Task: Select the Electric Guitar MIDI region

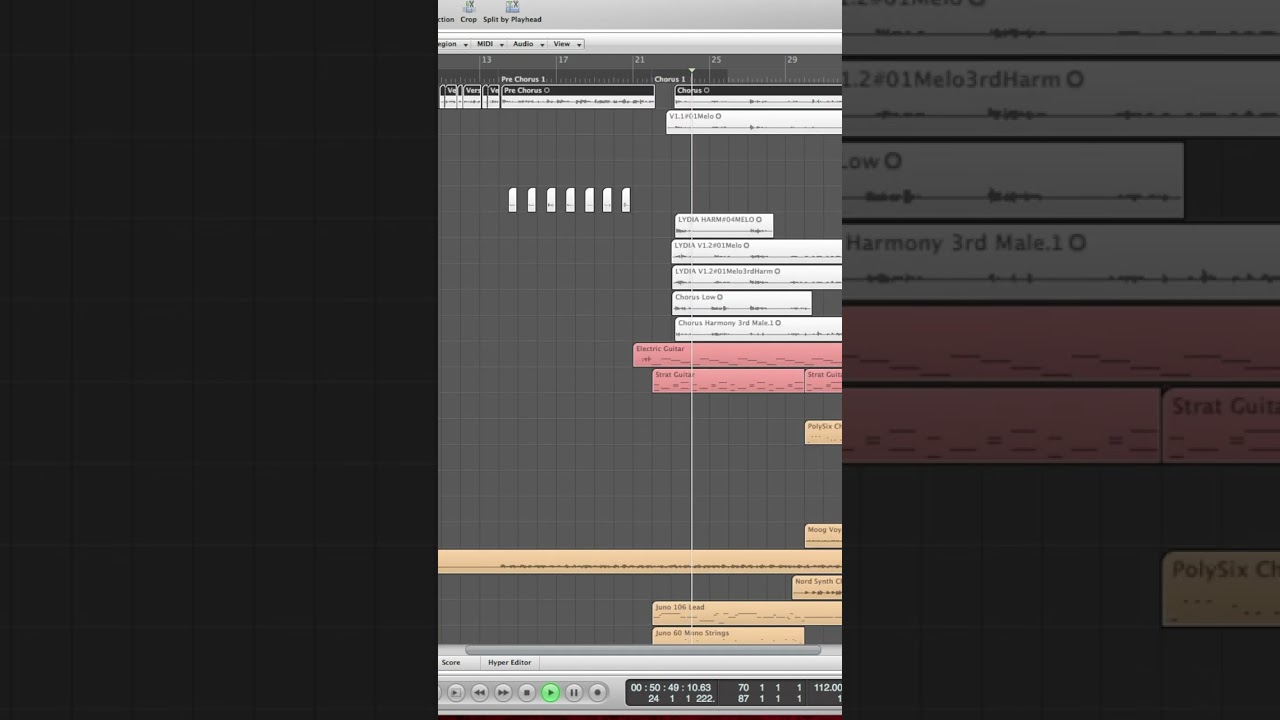Action: 737,354
